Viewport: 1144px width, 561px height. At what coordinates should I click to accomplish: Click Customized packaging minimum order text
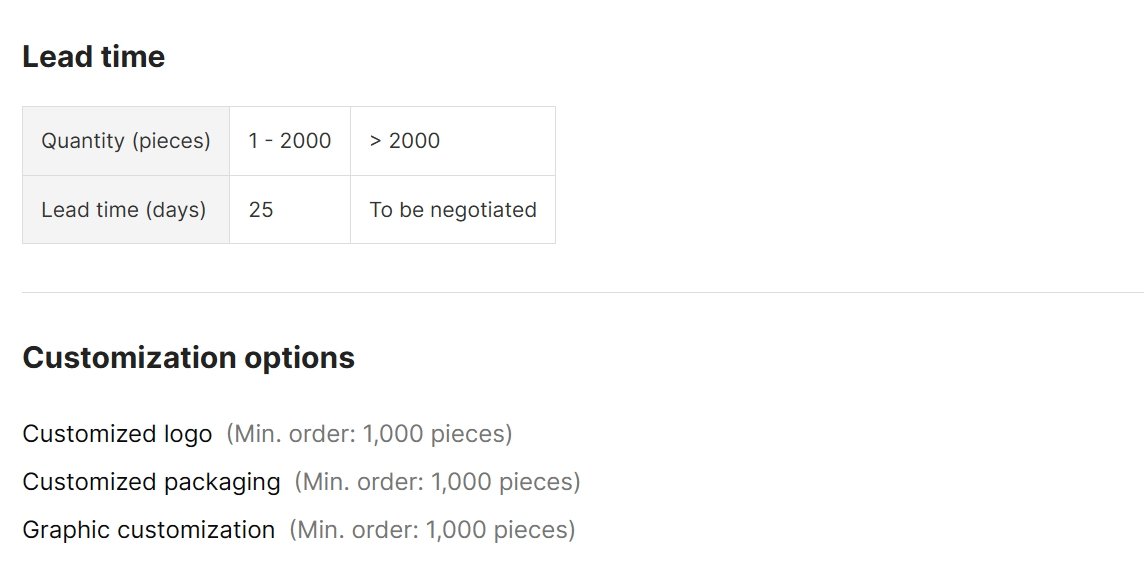pos(438,482)
